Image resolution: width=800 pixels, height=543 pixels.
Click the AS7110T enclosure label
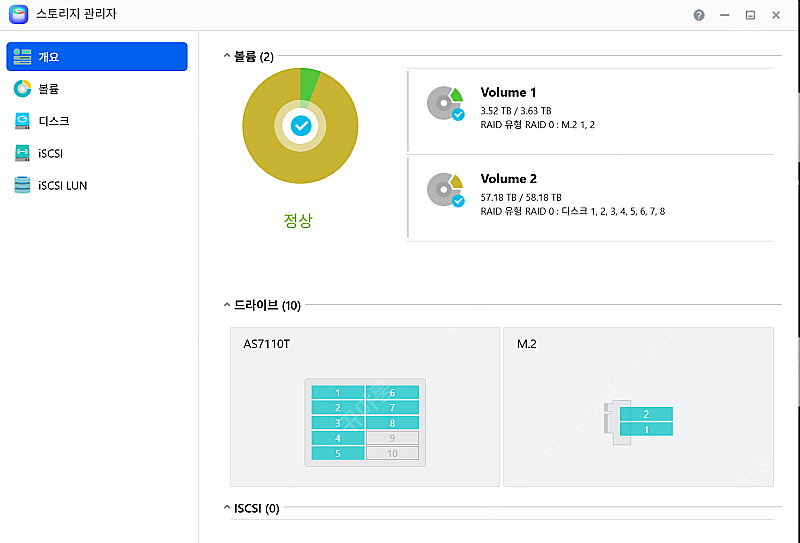pyautogui.click(x=266, y=344)
